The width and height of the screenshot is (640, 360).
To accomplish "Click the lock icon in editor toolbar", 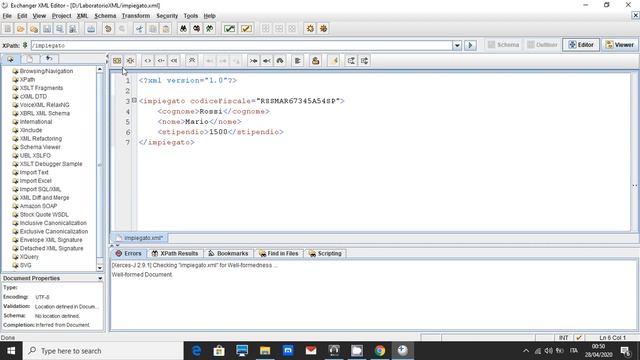I will [316, 61].
